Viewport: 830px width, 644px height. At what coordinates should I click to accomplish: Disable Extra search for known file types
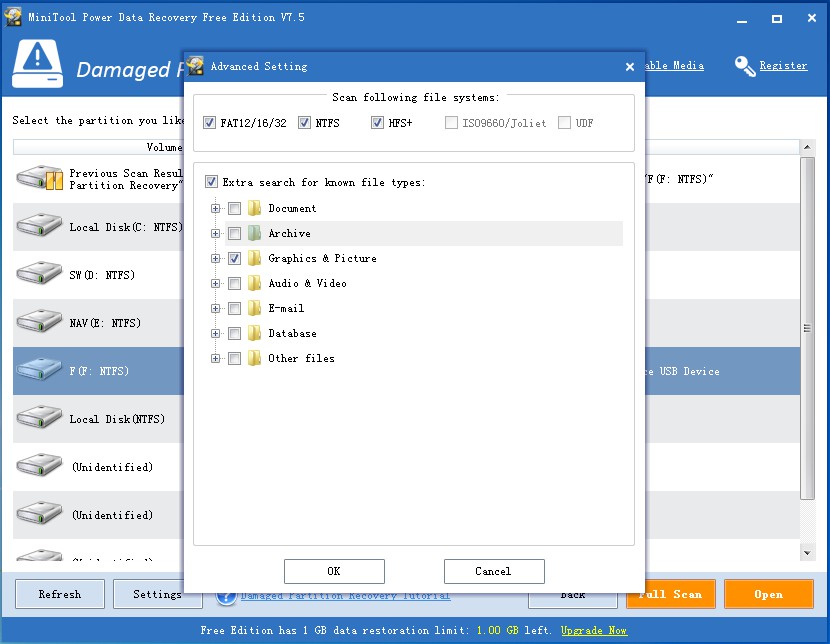pyautogui.click(x=211, y=182)
